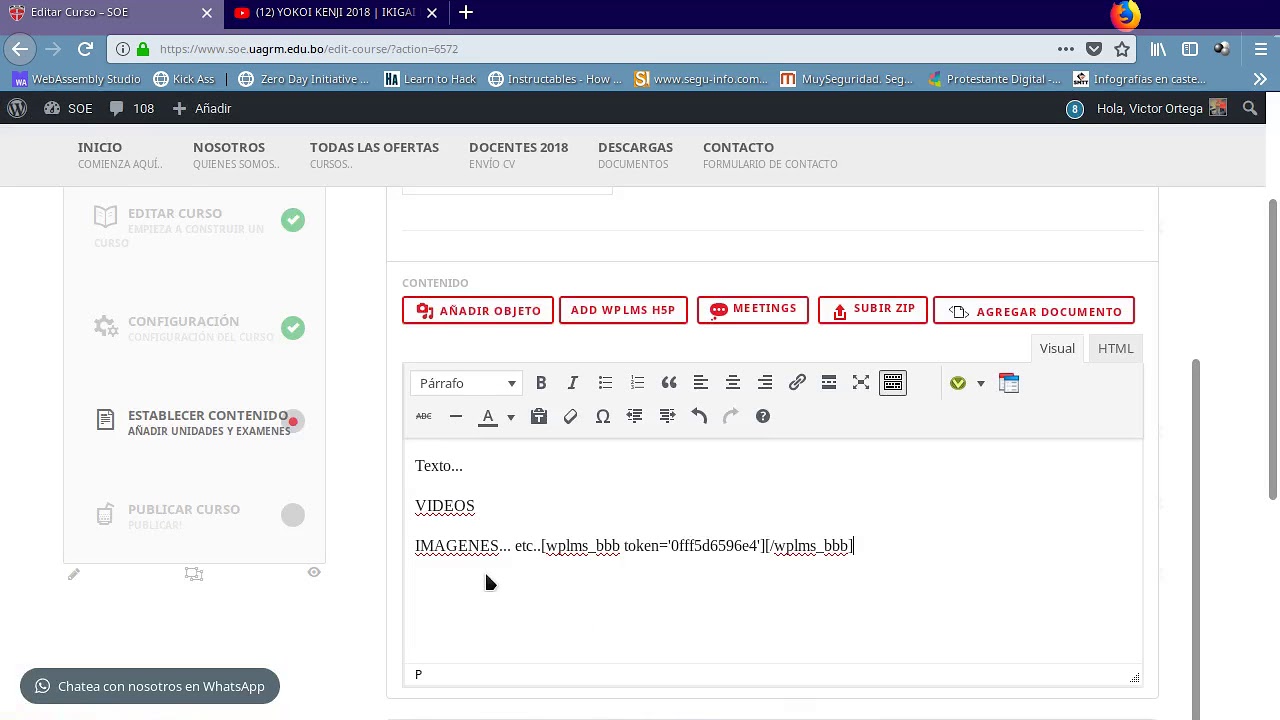Click inside the editor text area
This screenshot has height=720, width=1280.
773,550
